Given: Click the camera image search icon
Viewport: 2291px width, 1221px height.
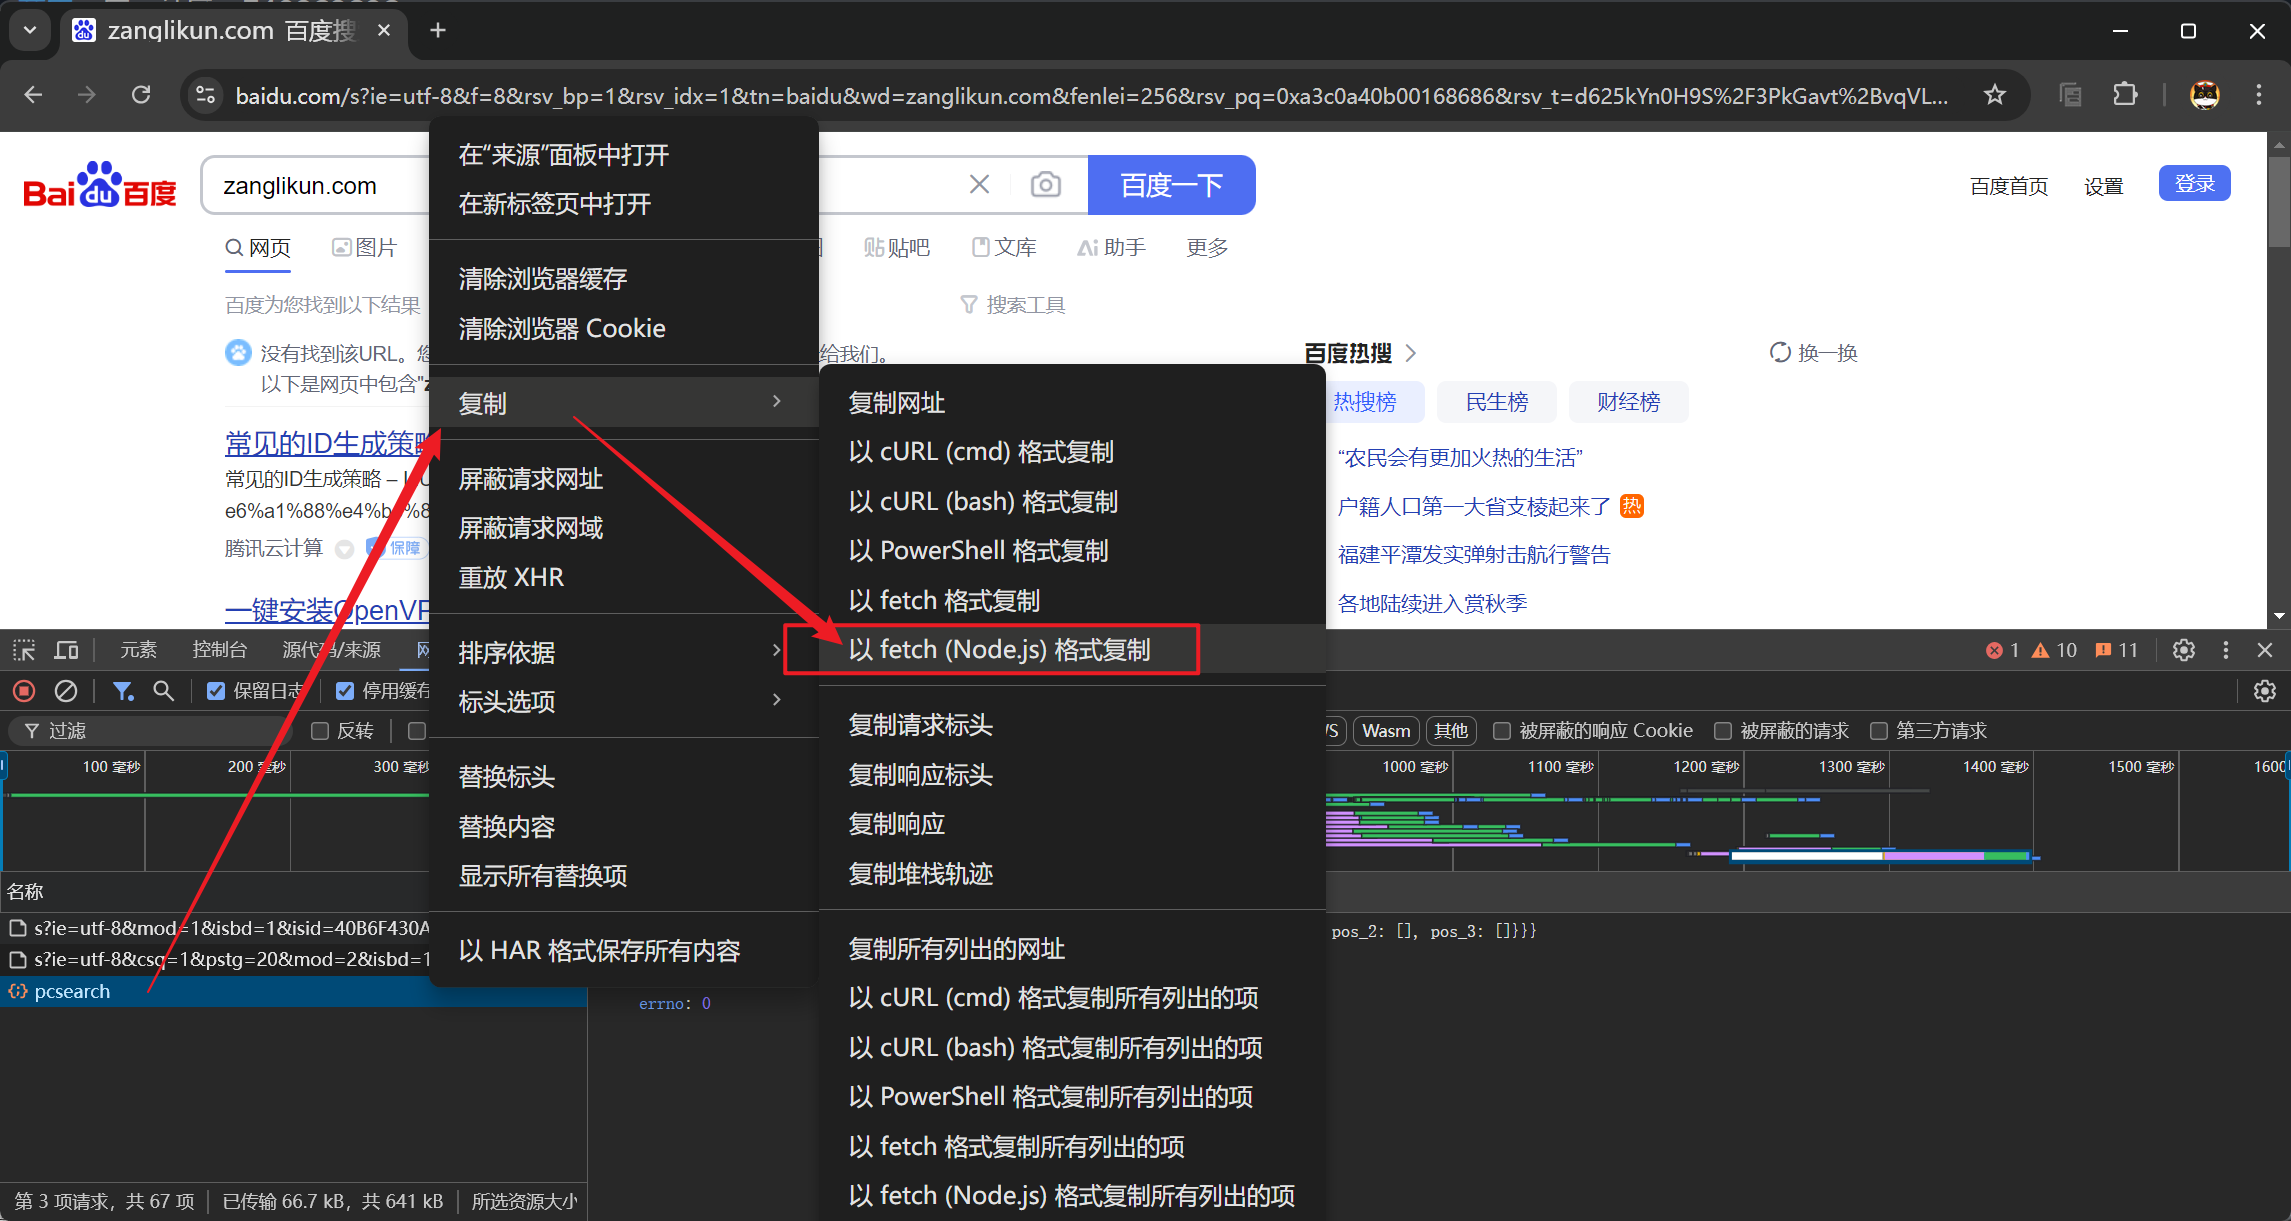Looking at the screenshot, I should coord(1046,185).
